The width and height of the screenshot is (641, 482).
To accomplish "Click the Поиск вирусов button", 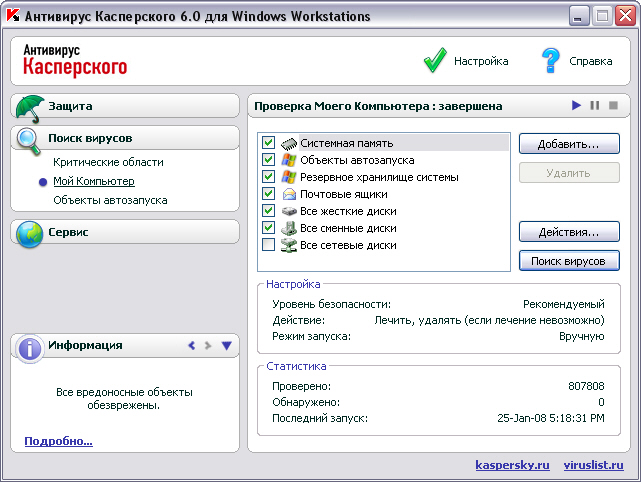I will click(x=569, y=261).
